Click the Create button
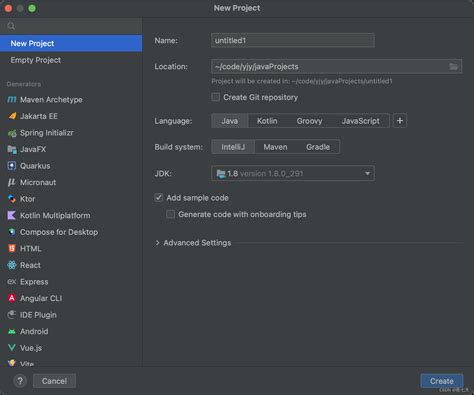 (x=442, y=381)
